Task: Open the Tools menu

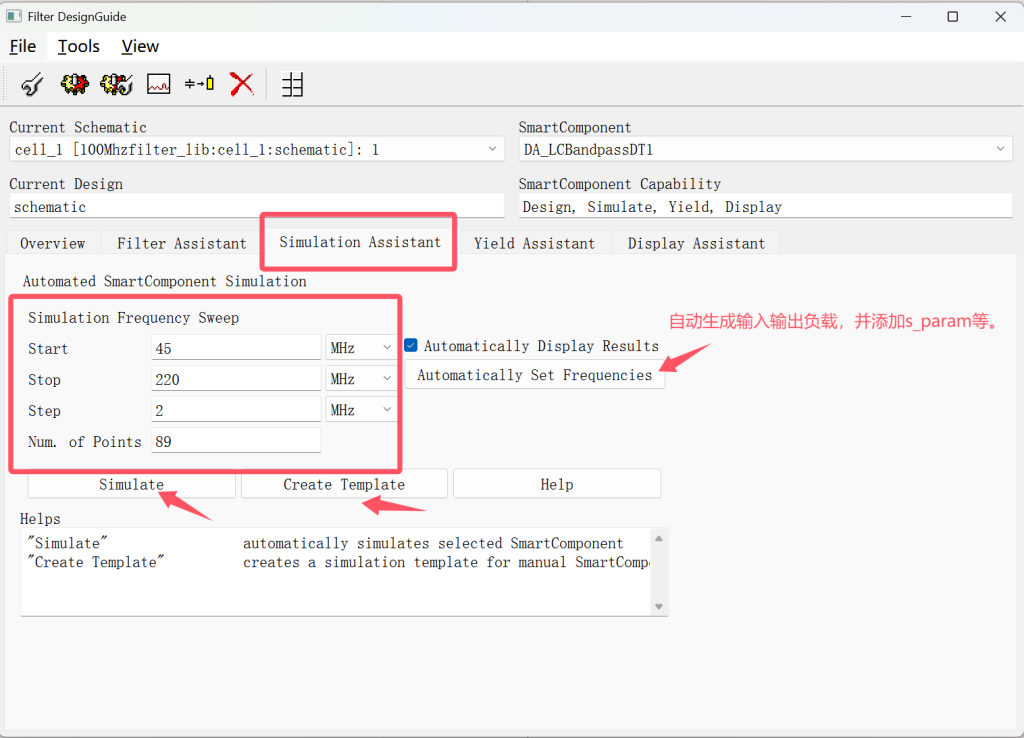Action: [x=78, y=46]
